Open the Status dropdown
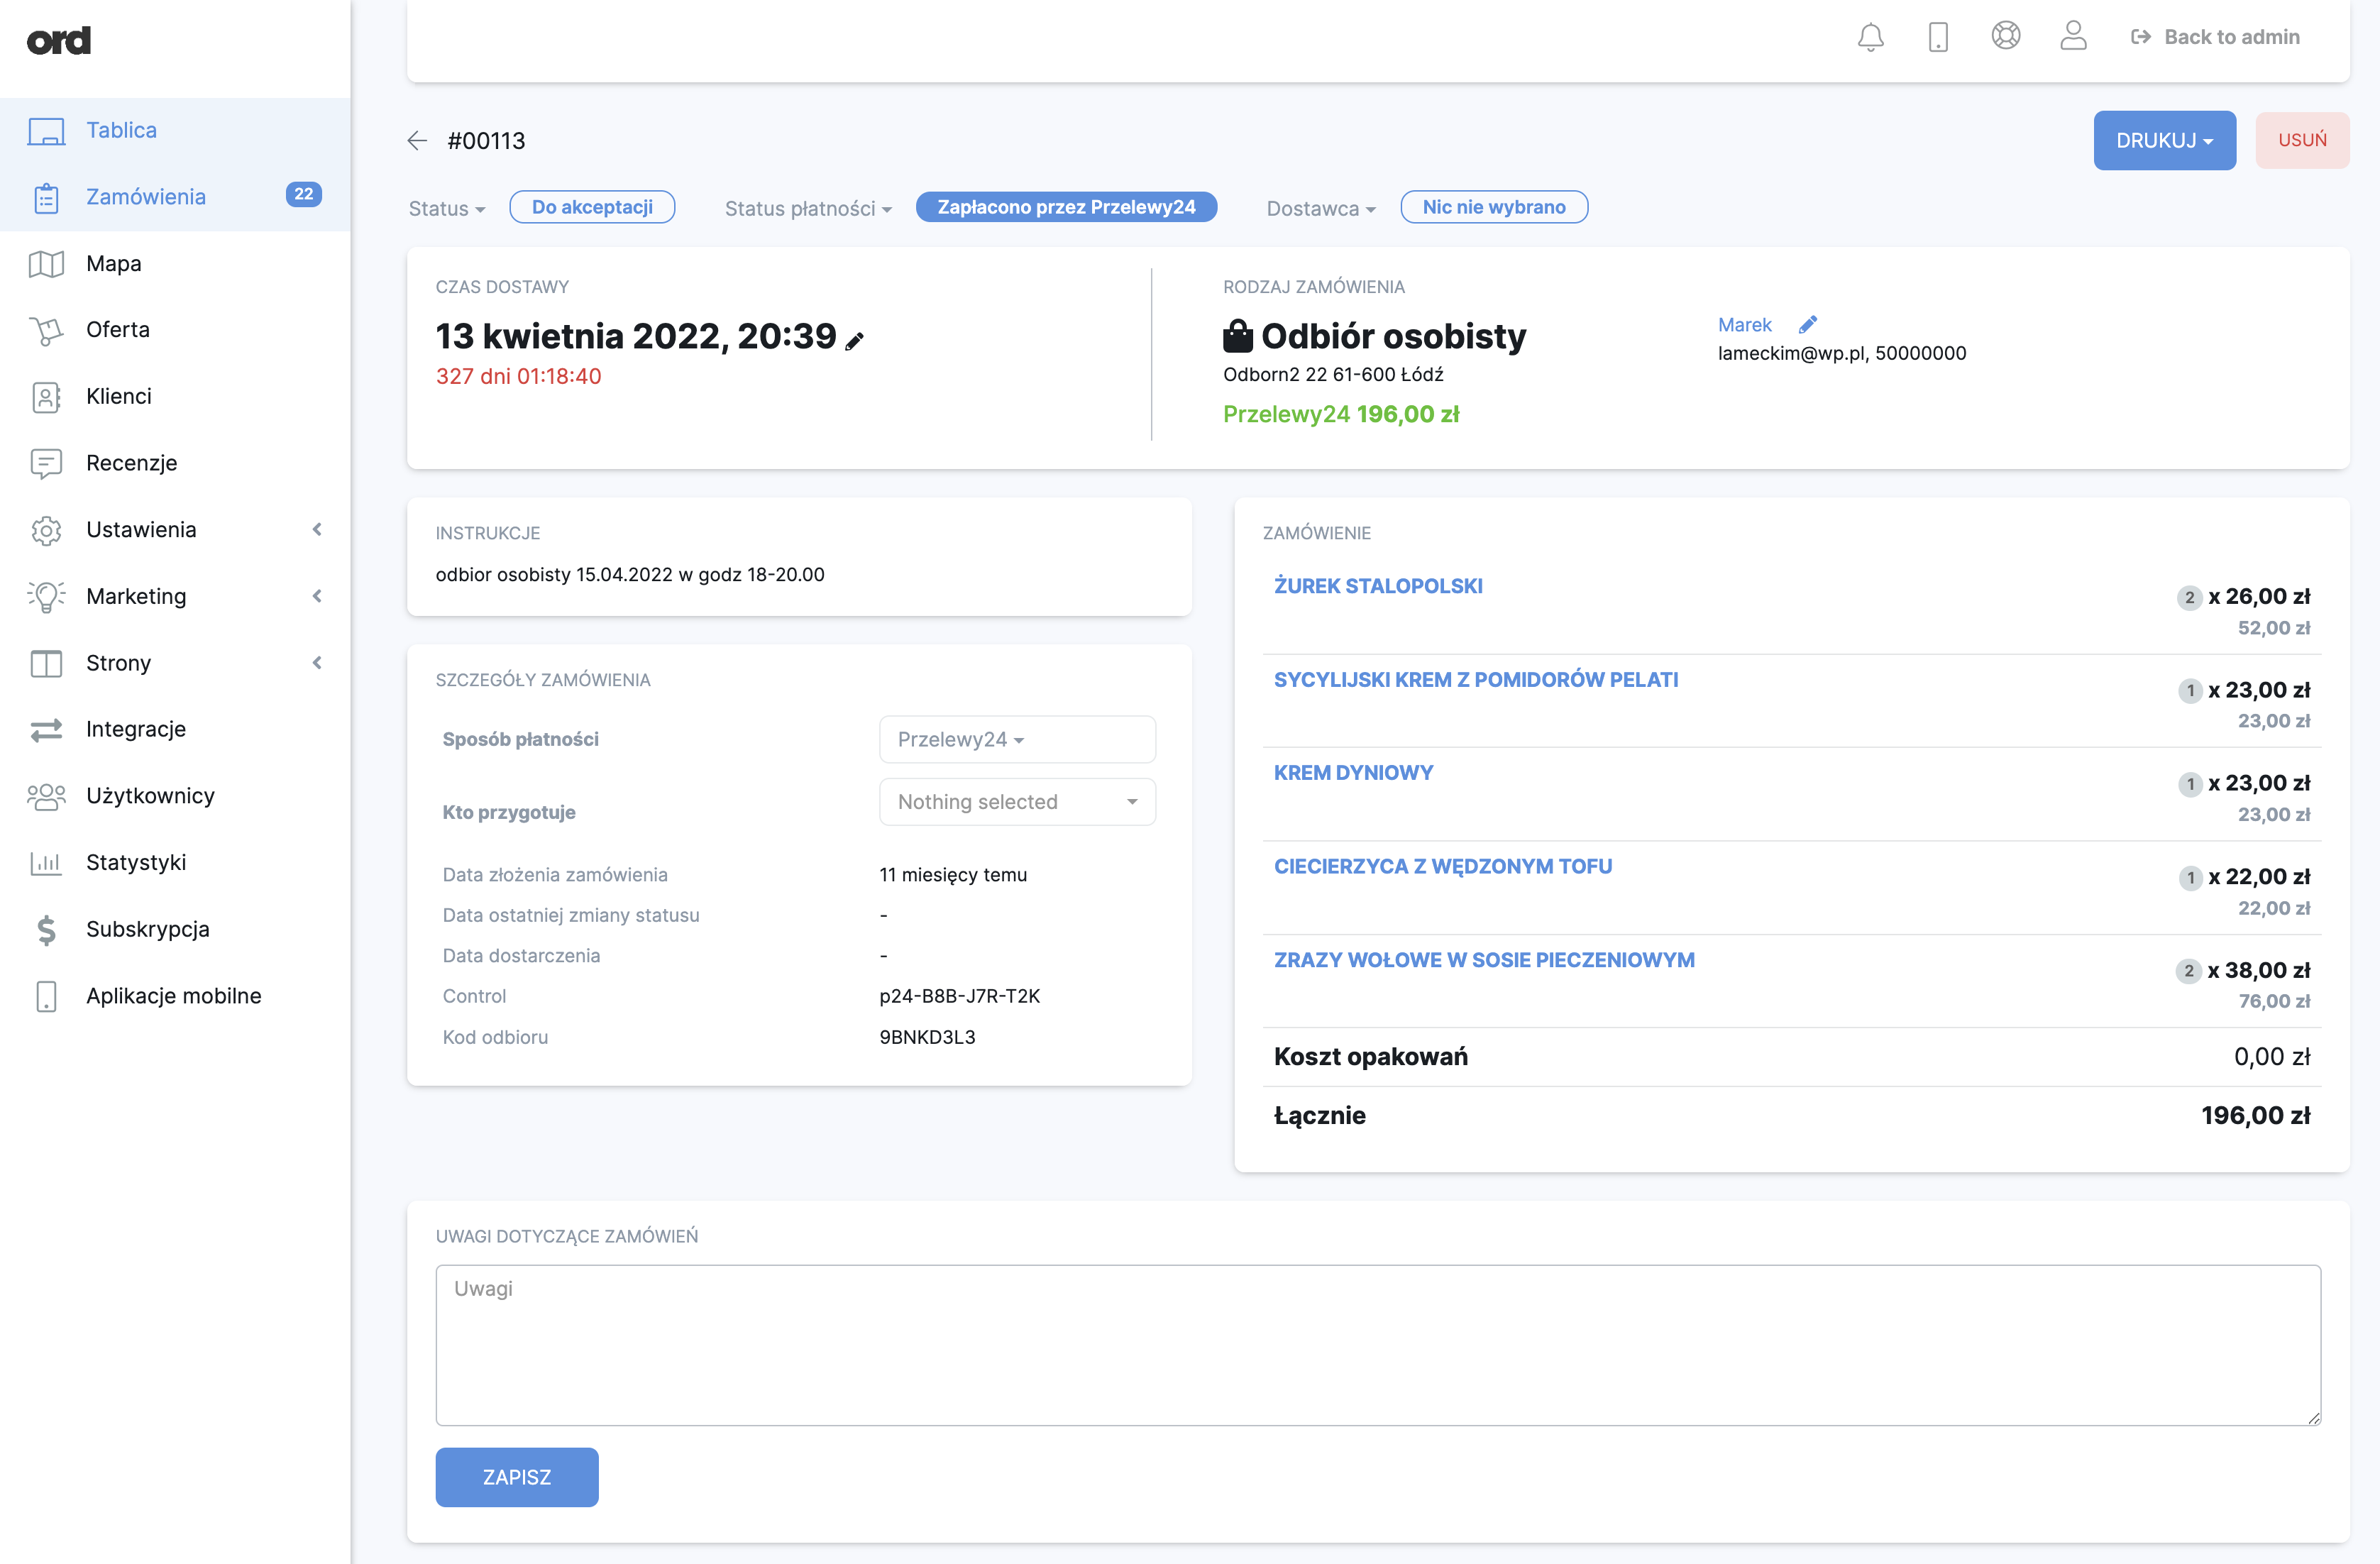2380x1564 pixels. pyautogui.click(x=447, y=208)
